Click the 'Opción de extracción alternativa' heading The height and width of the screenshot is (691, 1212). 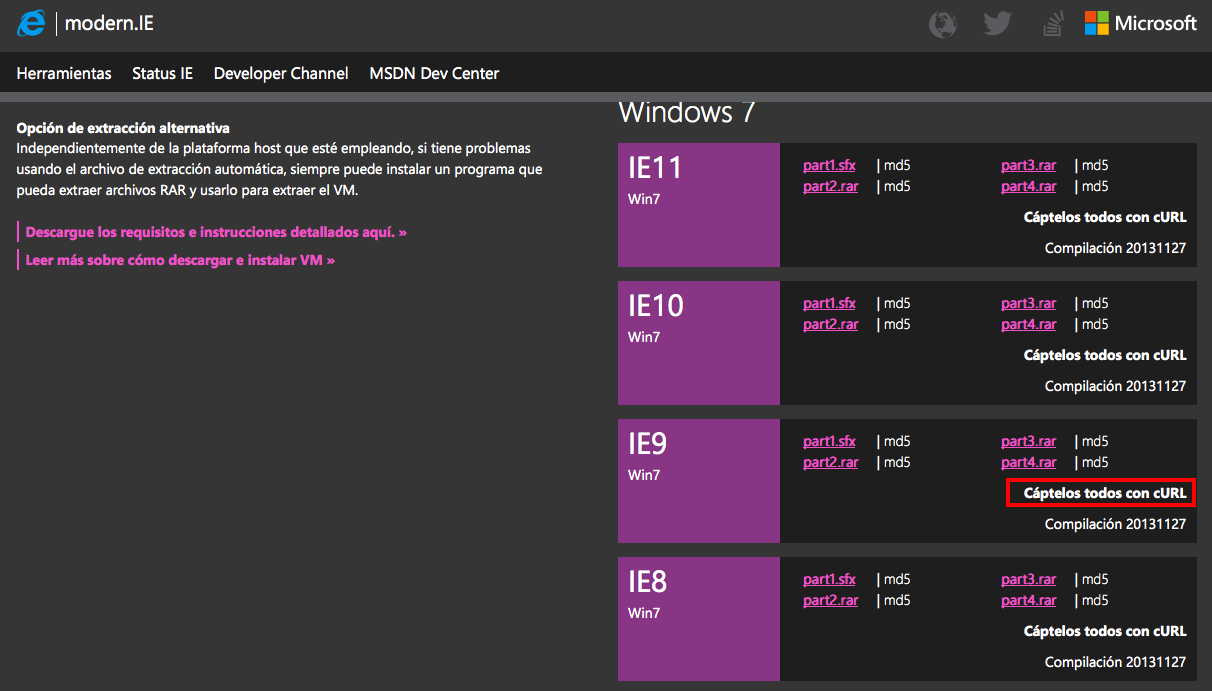pyautogui.click(x=123, y=128)
